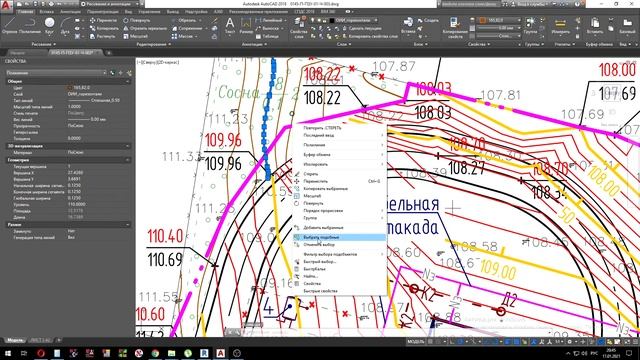Insert a Таблица (Table)
The width and height of the screenshot is (640, 360).
[267, 36]
